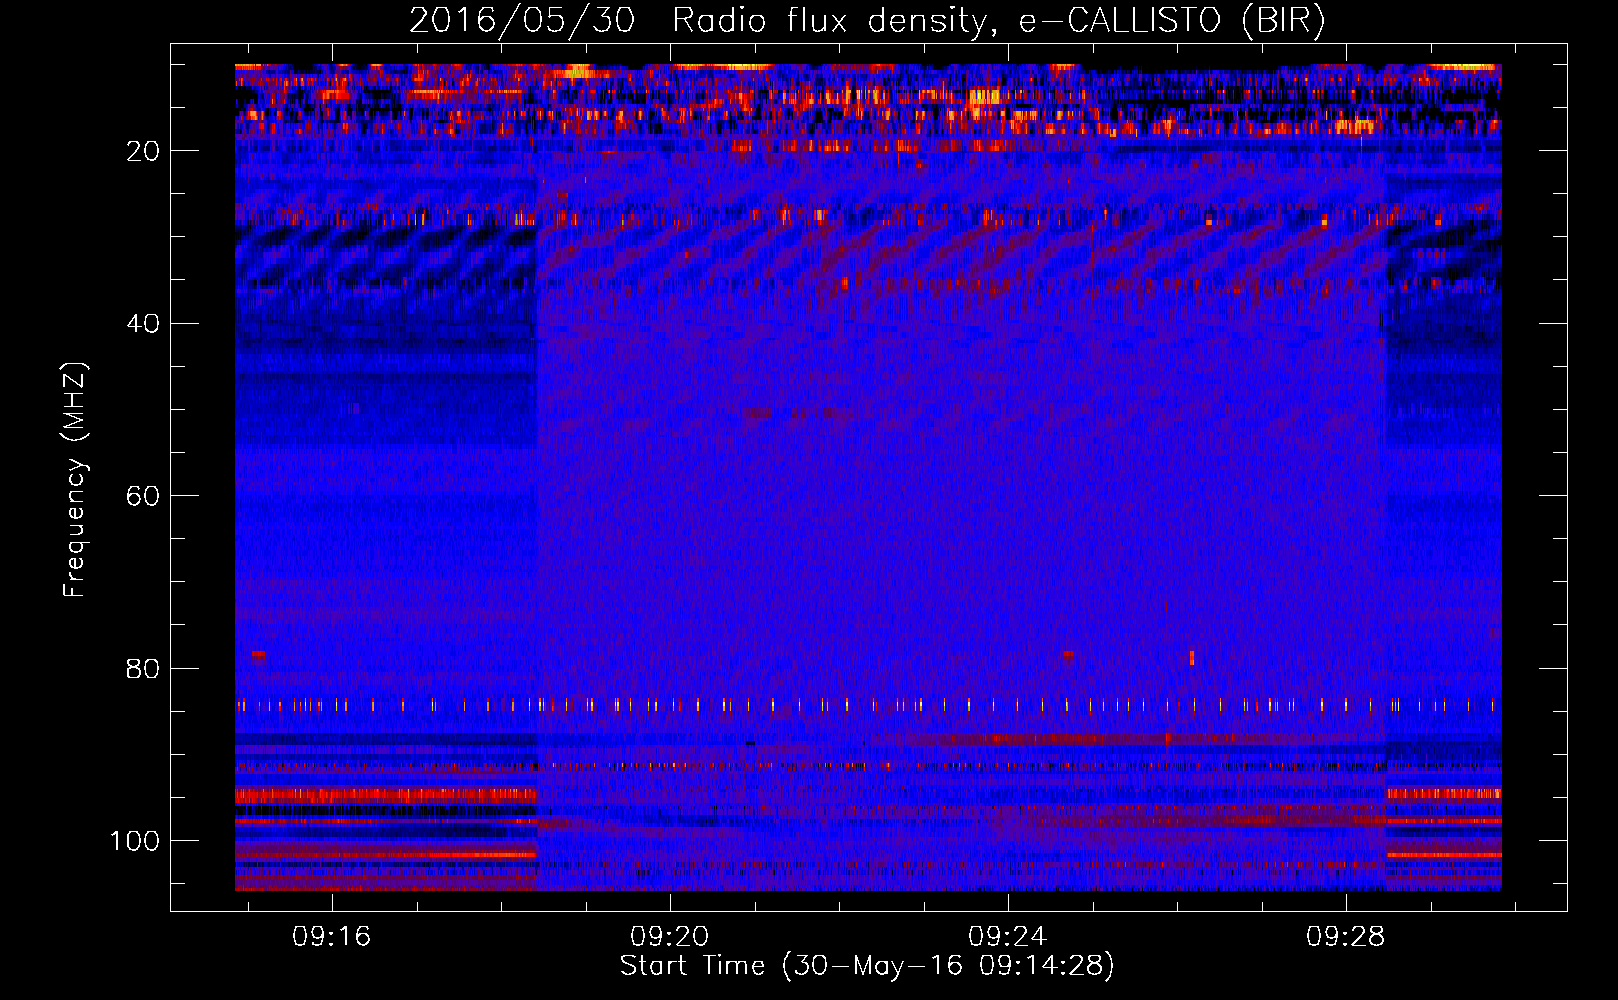Click the 09:24 time tick label
The height and width of the screenshot is (1000, 1618).
point(1007,937)
